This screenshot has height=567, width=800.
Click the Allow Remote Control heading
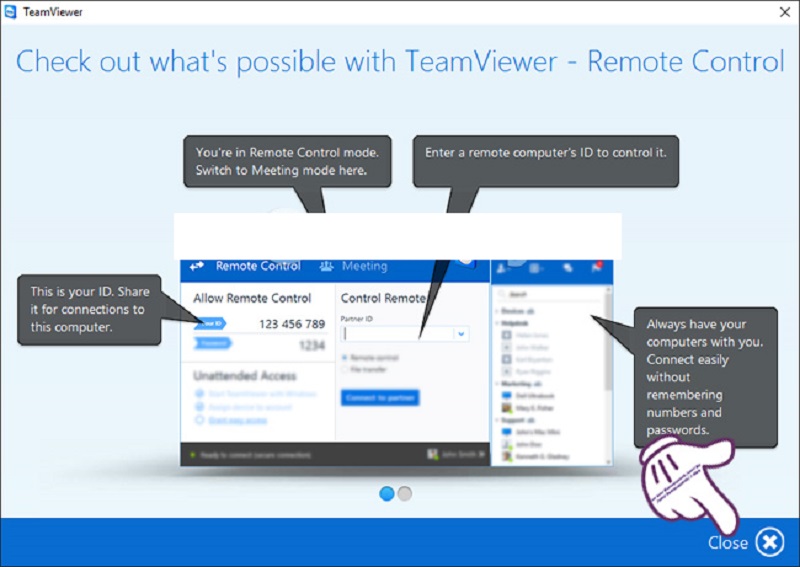coord(252,298)
